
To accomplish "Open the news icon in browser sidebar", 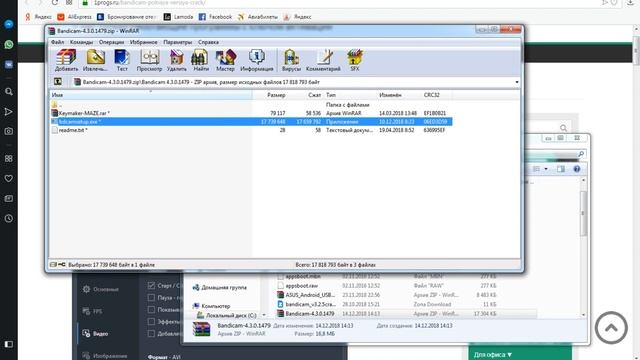I will click(x=9, y=198).
